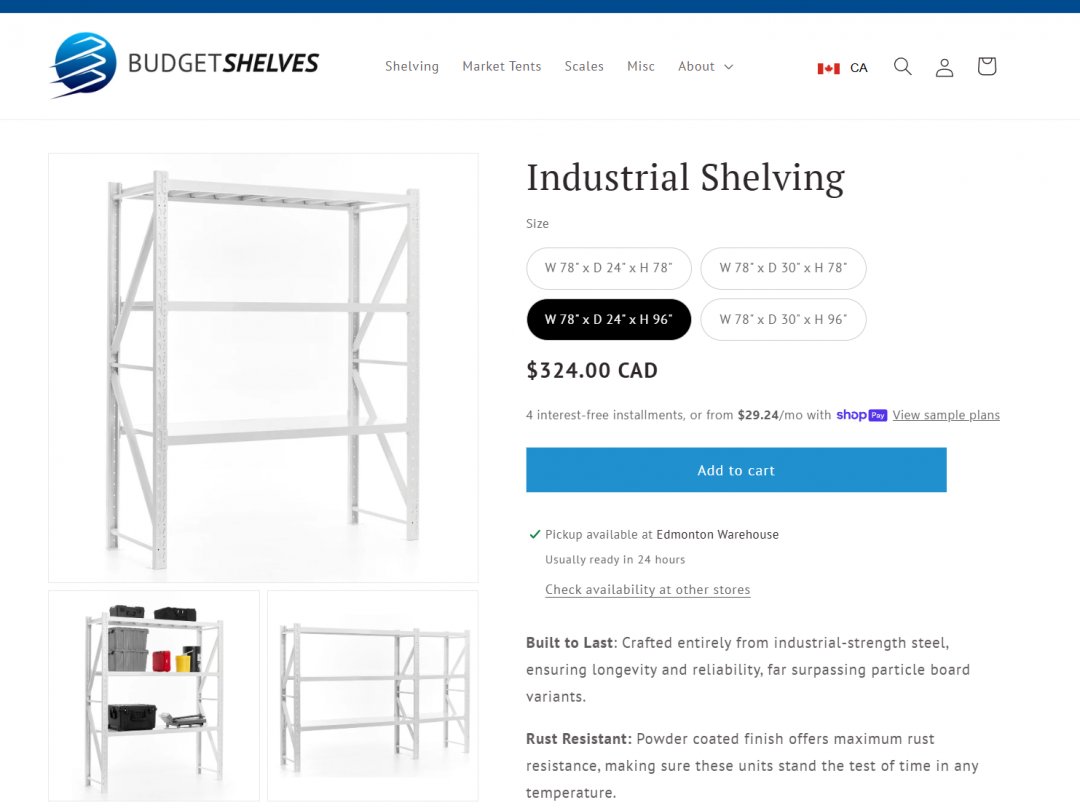This screenshot has height=808, width=1080.
Task: Choose size W 78" x D 30" x H 96"
Action: 783,320
